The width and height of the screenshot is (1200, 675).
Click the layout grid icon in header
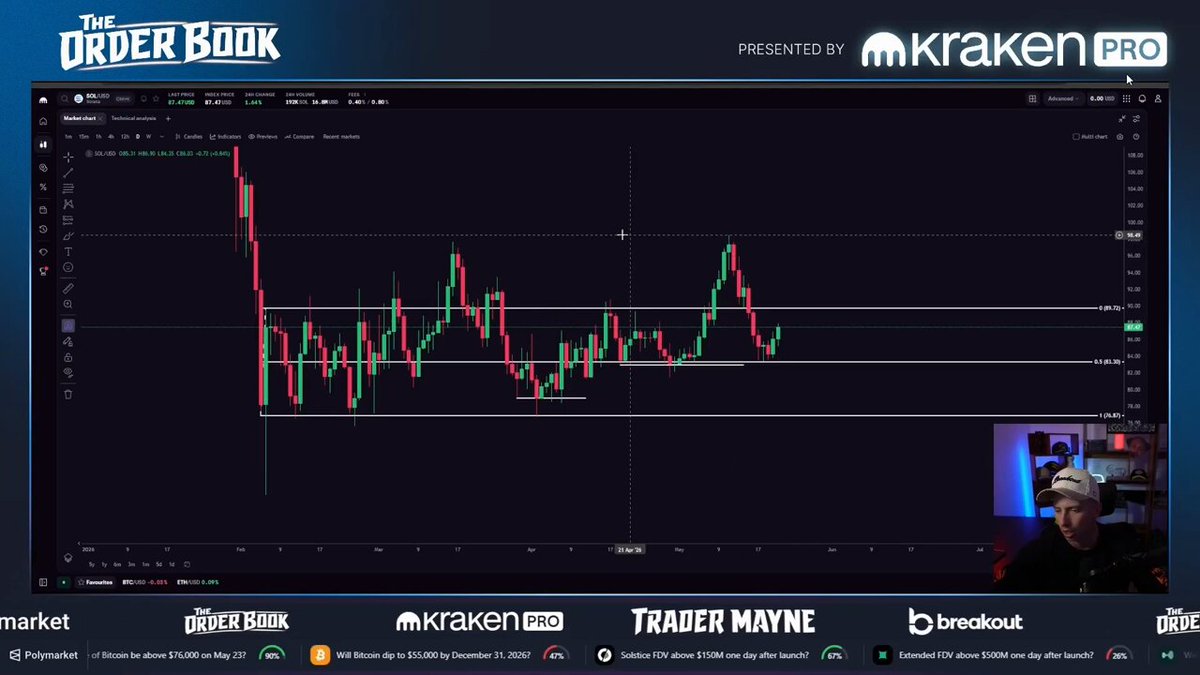pos(1032,99)
